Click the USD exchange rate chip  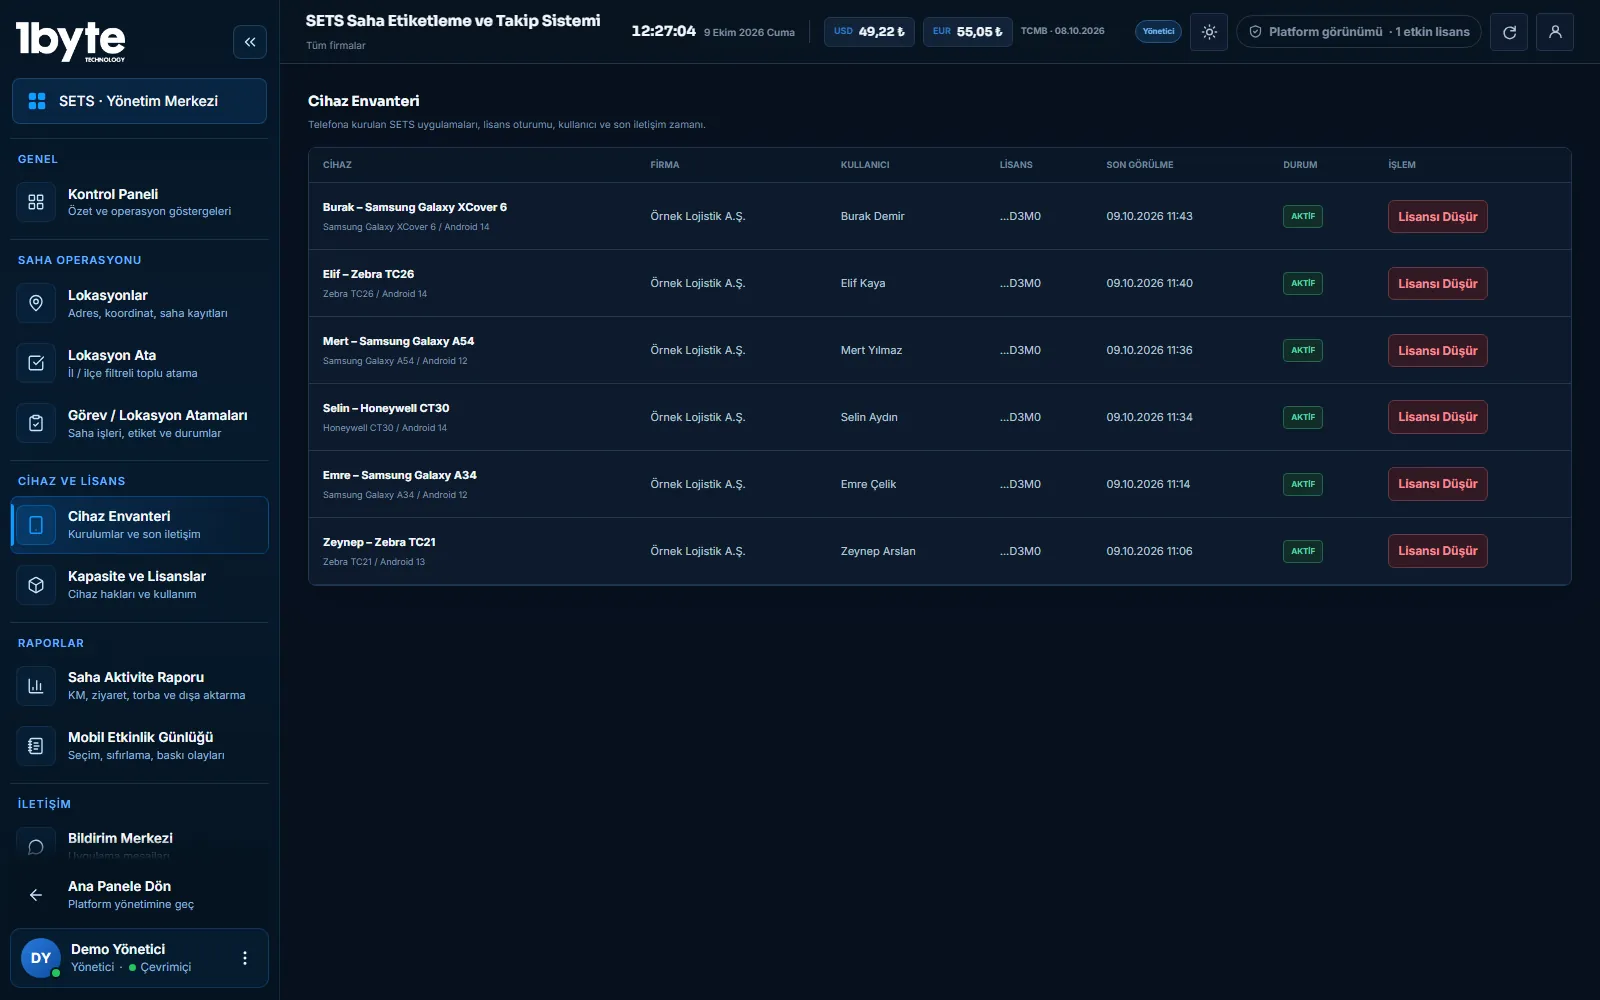pyautogui.click(x=869, y=32)
